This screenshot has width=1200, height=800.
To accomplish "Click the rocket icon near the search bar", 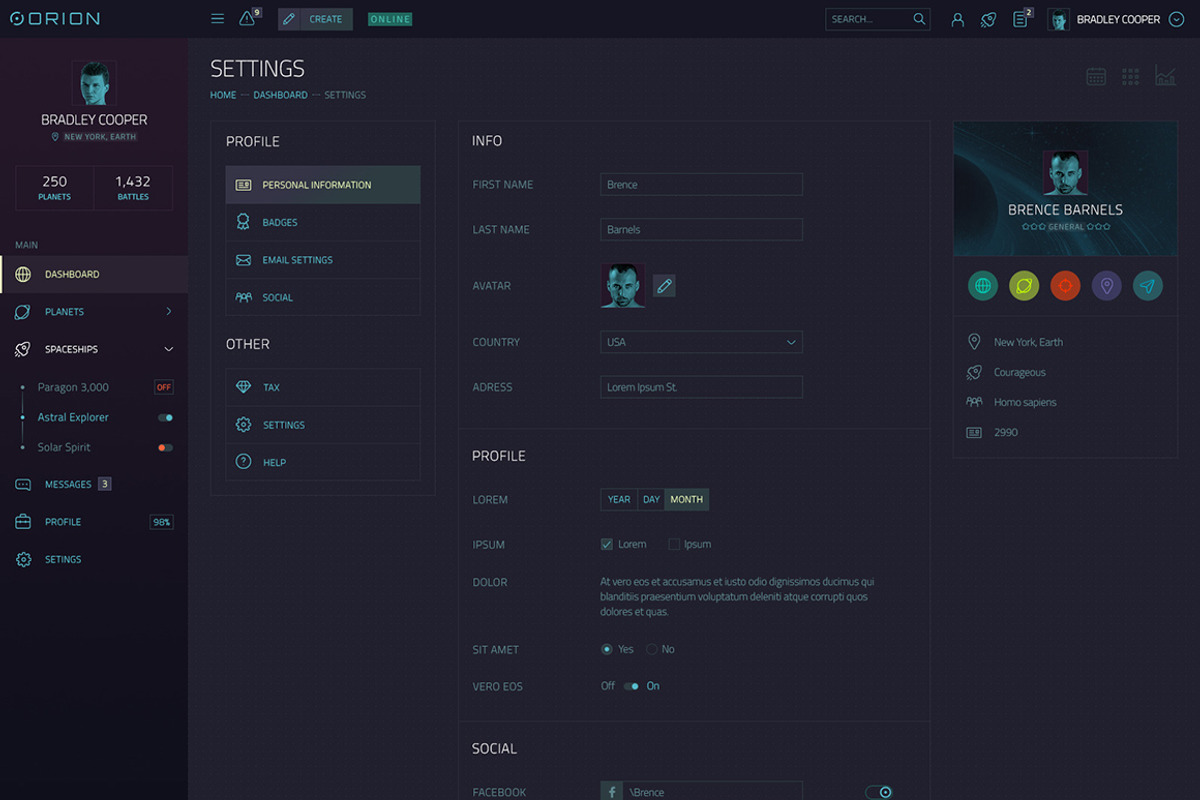I will coord(988,19).
